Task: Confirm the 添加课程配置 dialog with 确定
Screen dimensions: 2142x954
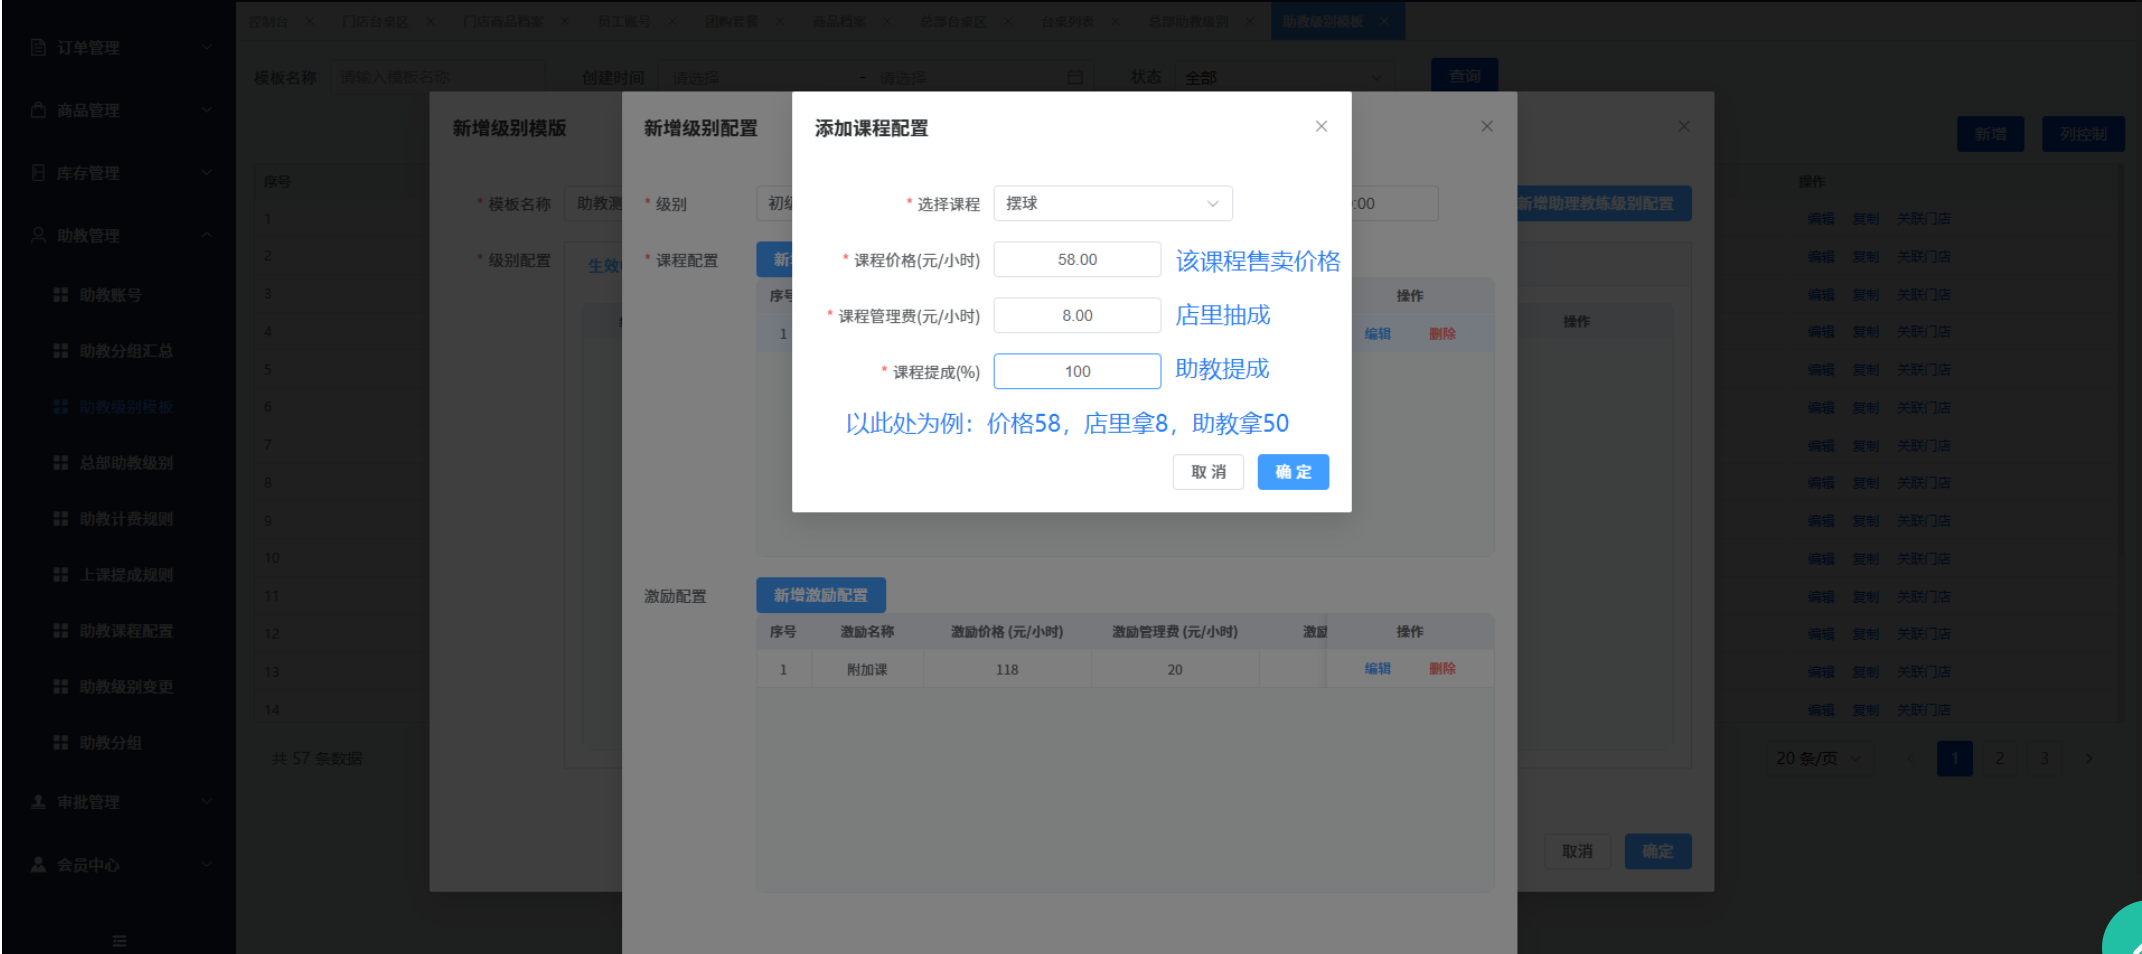Action: point(1293,472)
